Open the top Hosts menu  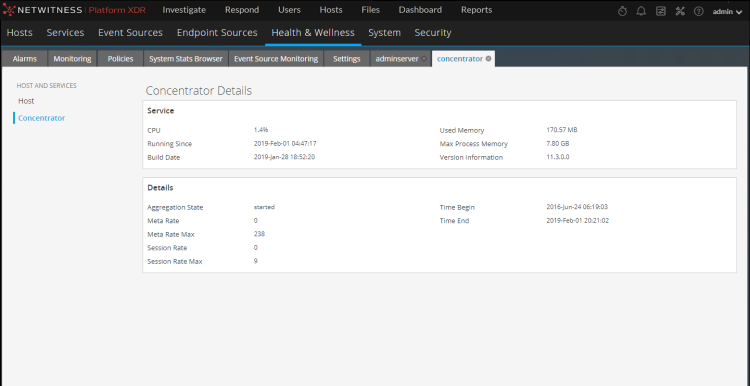tap(331, 10)
